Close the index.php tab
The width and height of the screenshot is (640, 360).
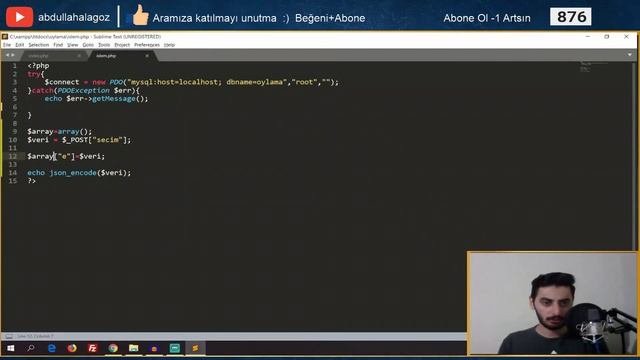click(x=79, y=56)
